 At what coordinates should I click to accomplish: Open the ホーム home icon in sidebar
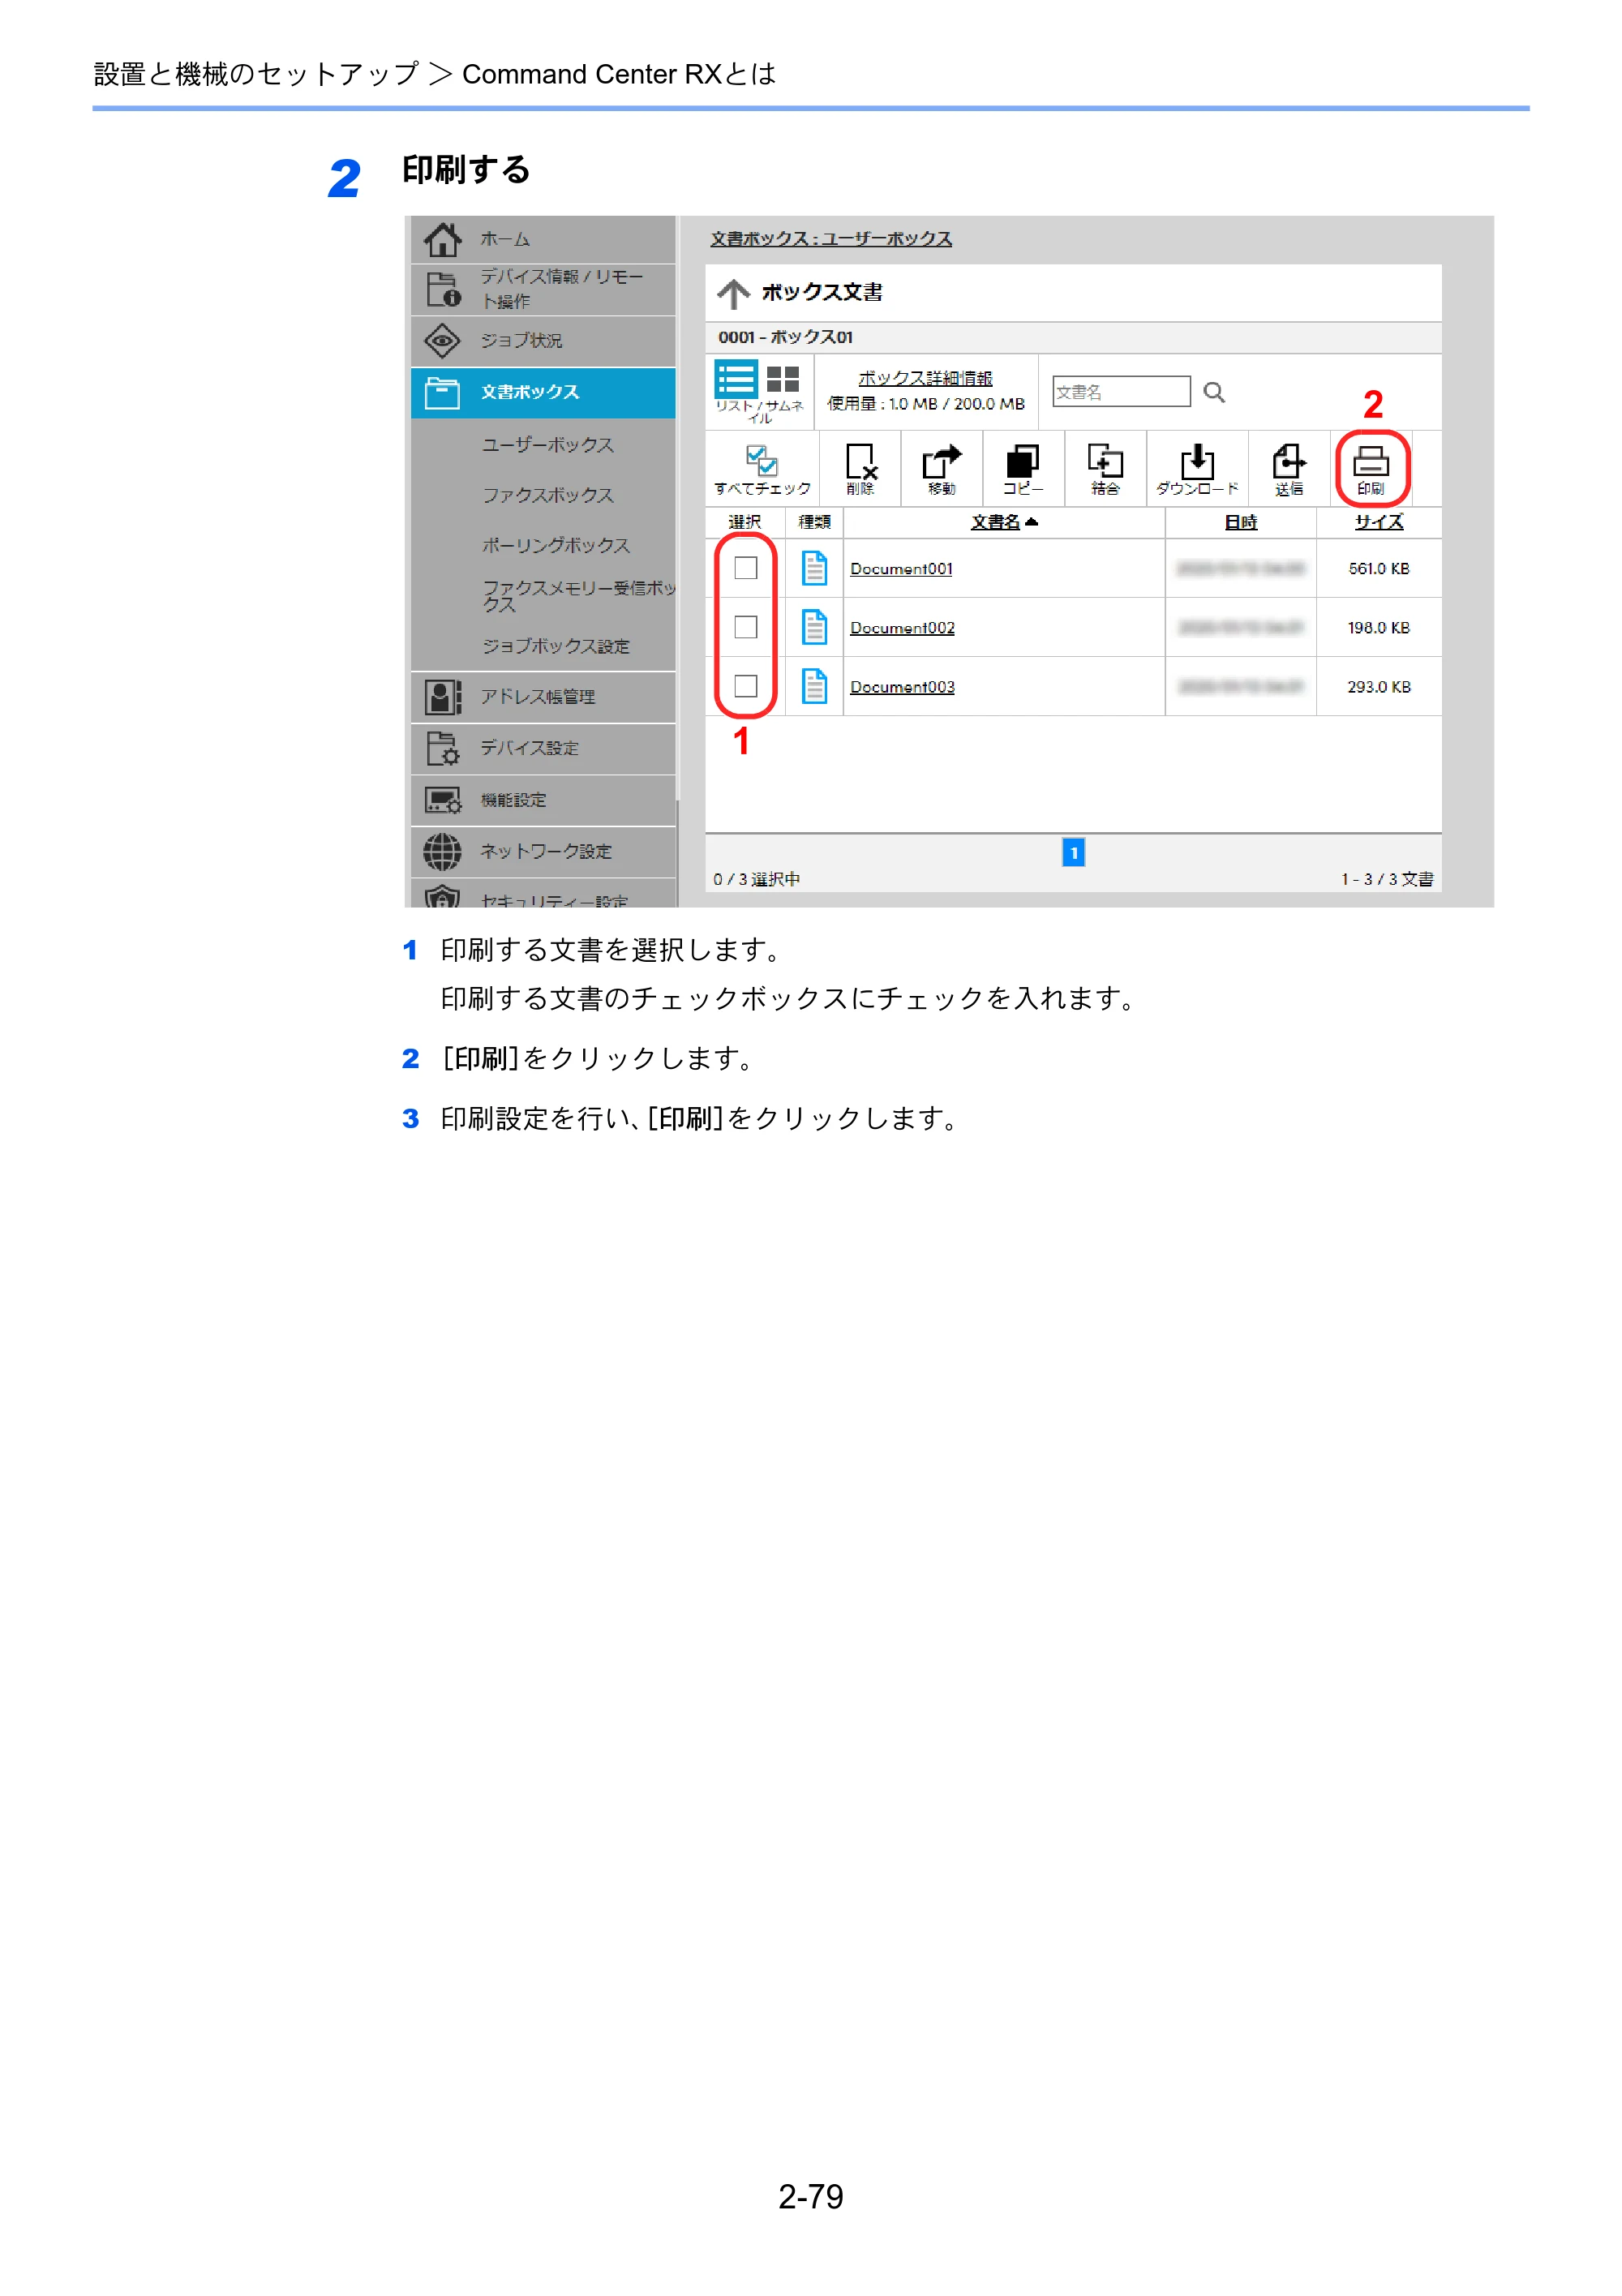point(442,239)
